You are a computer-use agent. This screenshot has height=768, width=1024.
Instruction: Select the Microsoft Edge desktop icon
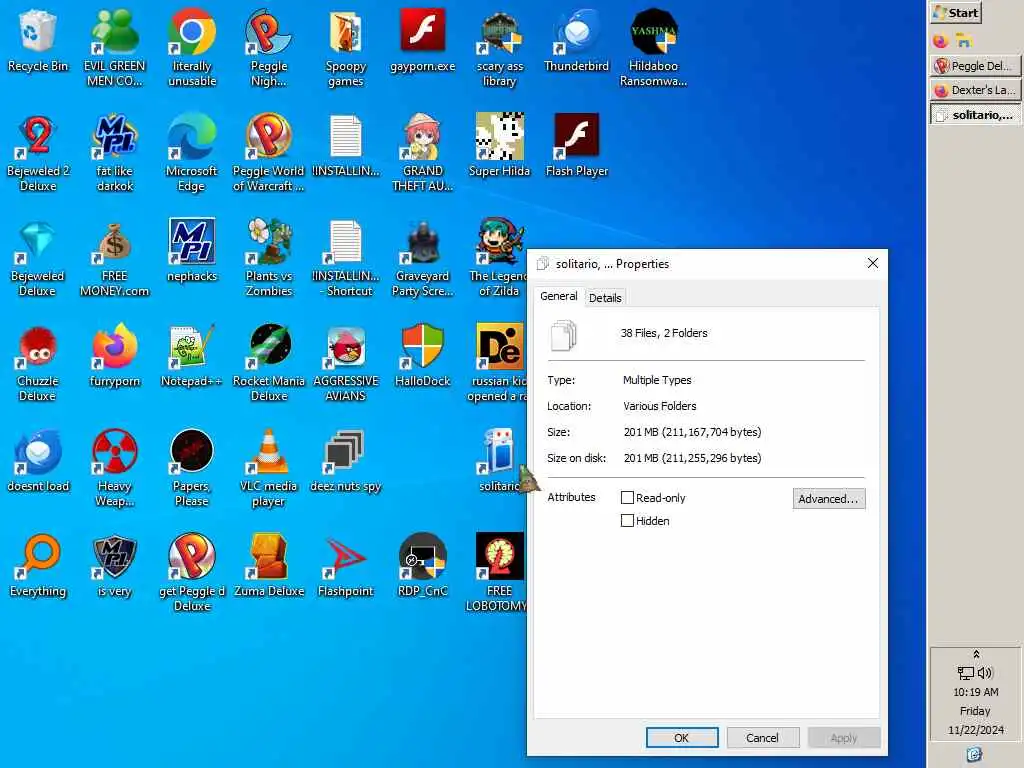click(191, 153)
